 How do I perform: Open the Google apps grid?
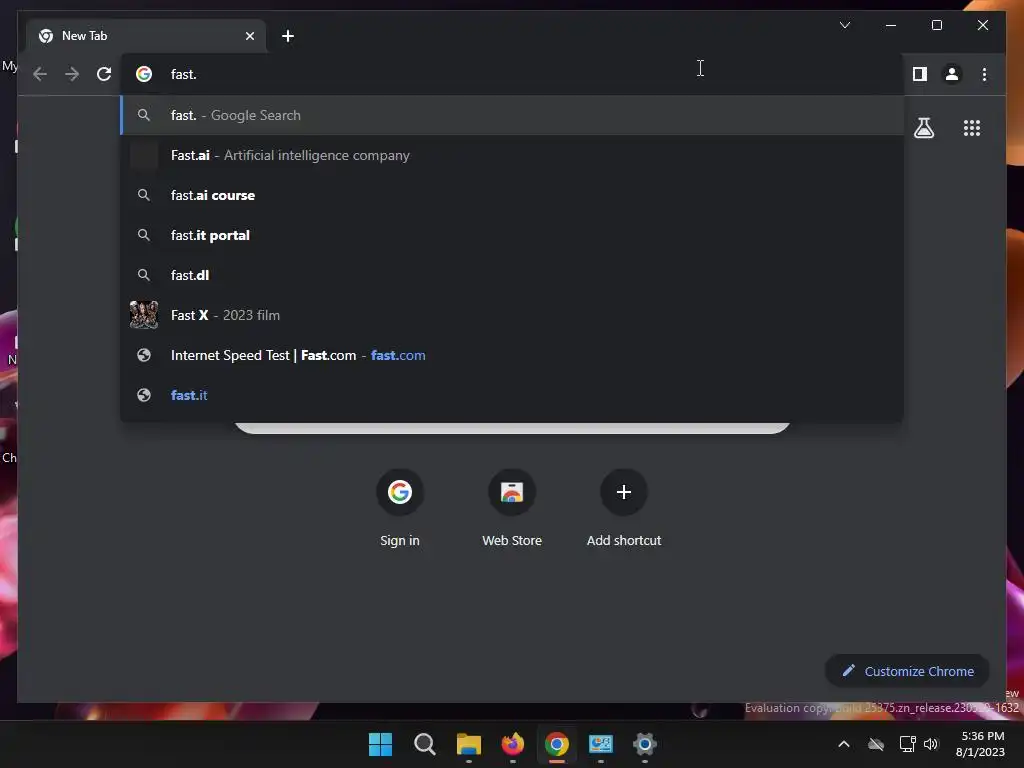tap(972, 128)
